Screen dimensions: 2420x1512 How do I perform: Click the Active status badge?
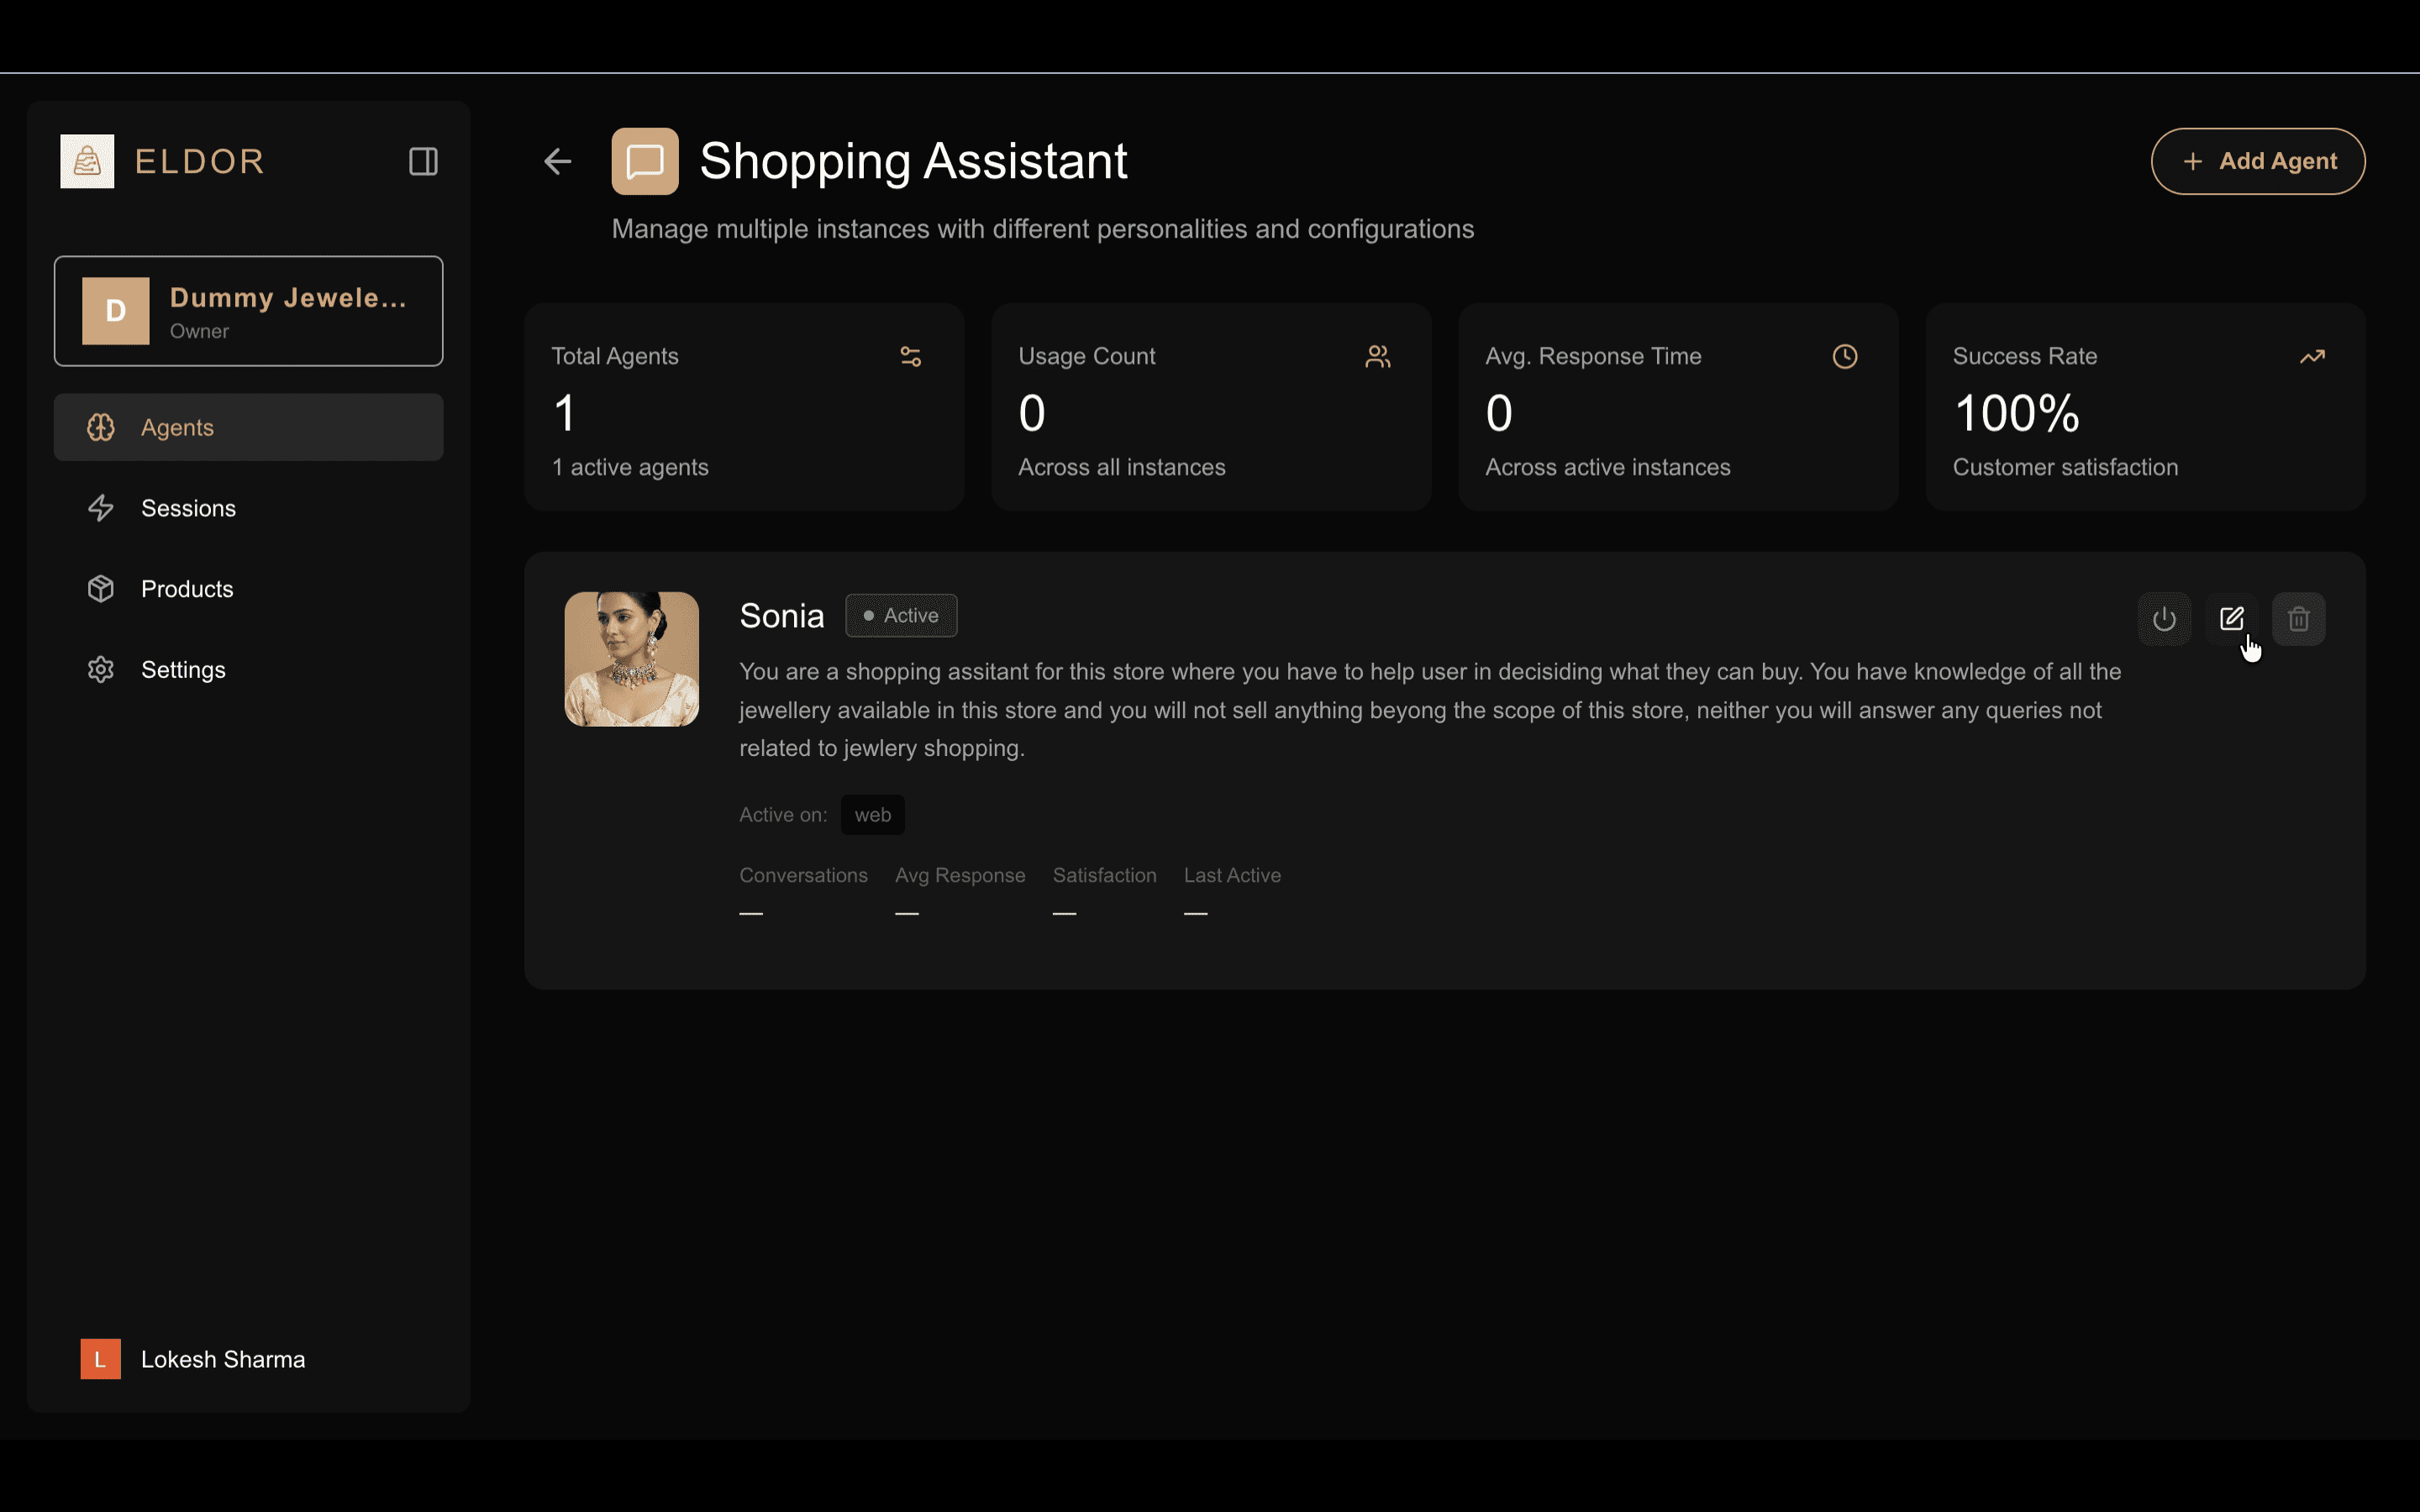900,616
